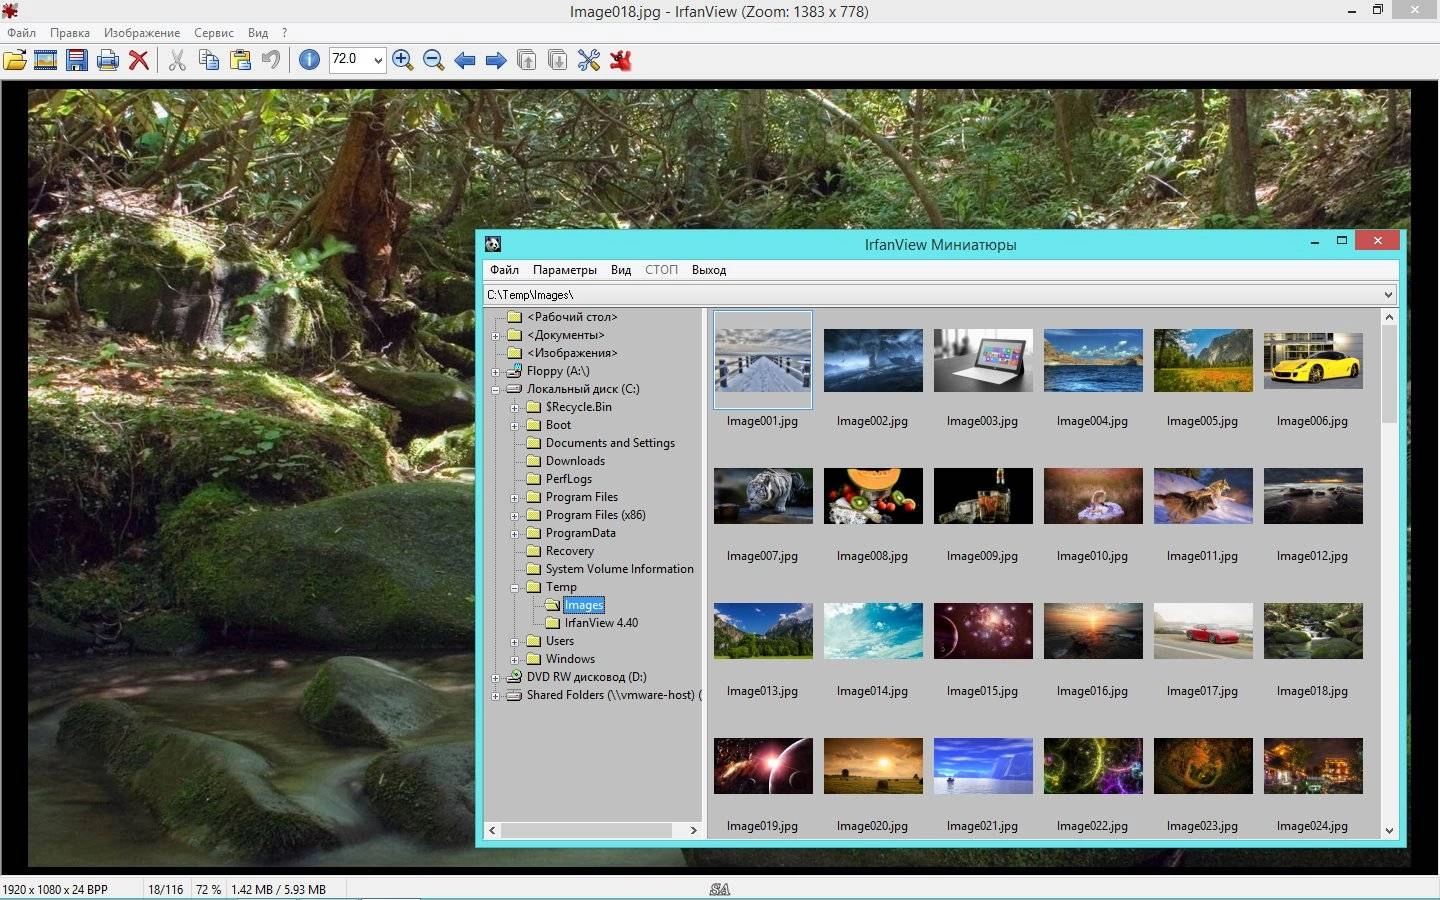
Task: Click the panda icon in Thumbnails title bar
Action: [493, 244]
